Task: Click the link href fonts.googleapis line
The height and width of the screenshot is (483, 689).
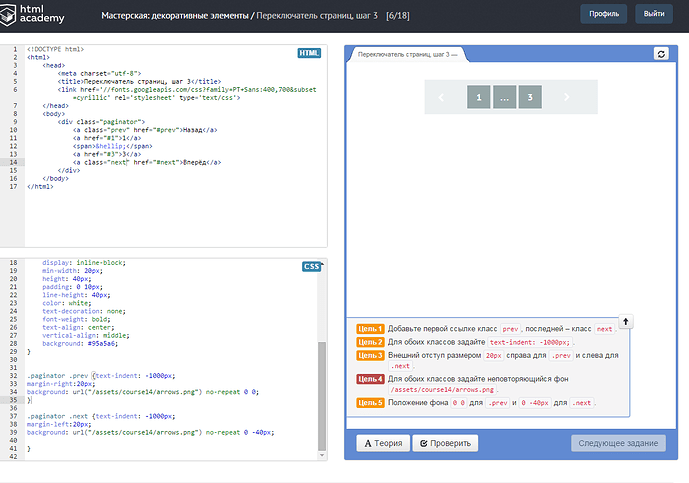Action: tap(187, 94)
